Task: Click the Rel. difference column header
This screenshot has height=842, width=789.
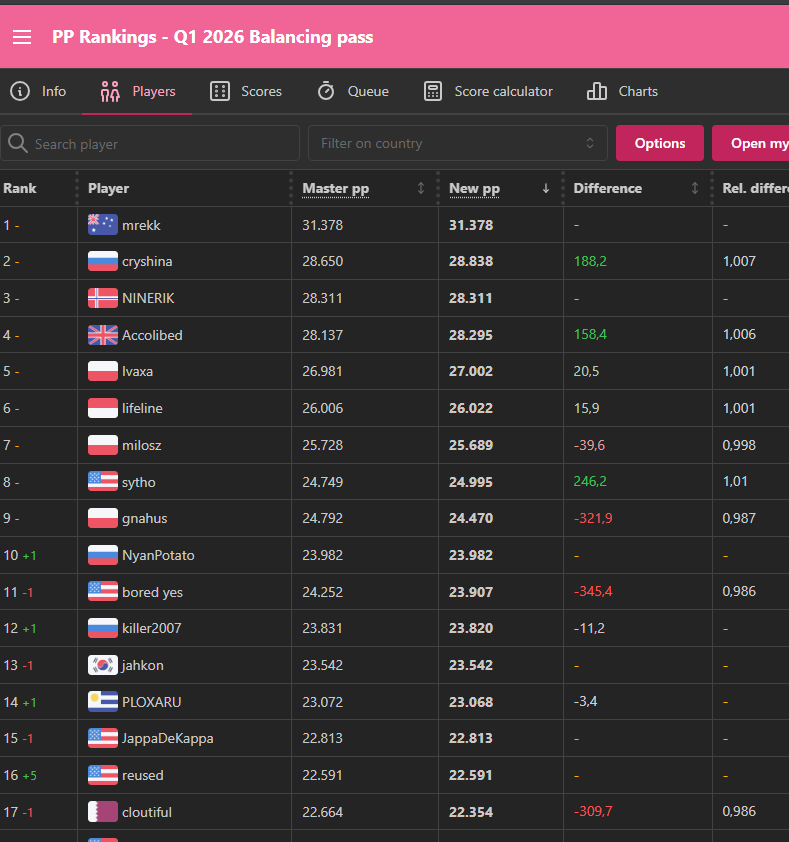Action: (755, 188)
